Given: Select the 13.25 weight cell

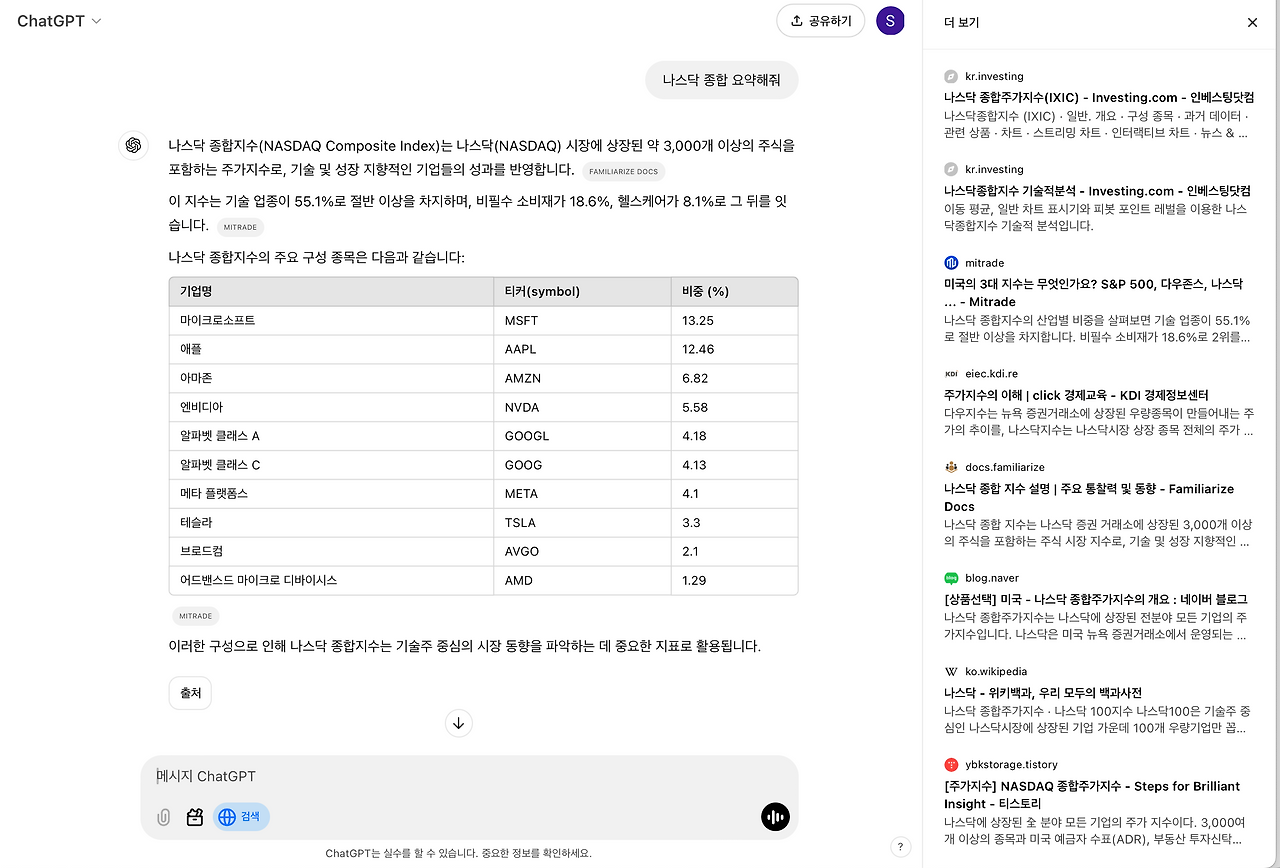Looking at the screenshot, I should pos(734,321).
